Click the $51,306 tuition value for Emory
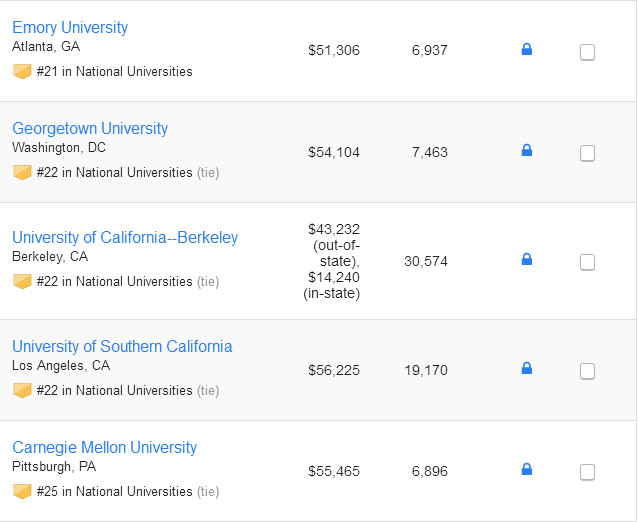Image resolution: width=639 pixels, height=522 pixels. click(334, 50)
